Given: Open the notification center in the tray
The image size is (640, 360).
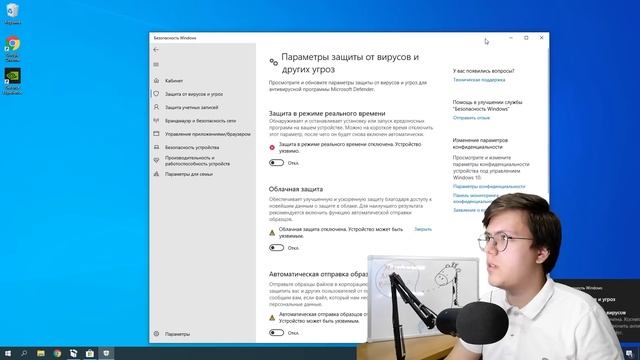Looking at the screenshot, I should [629, 353].
